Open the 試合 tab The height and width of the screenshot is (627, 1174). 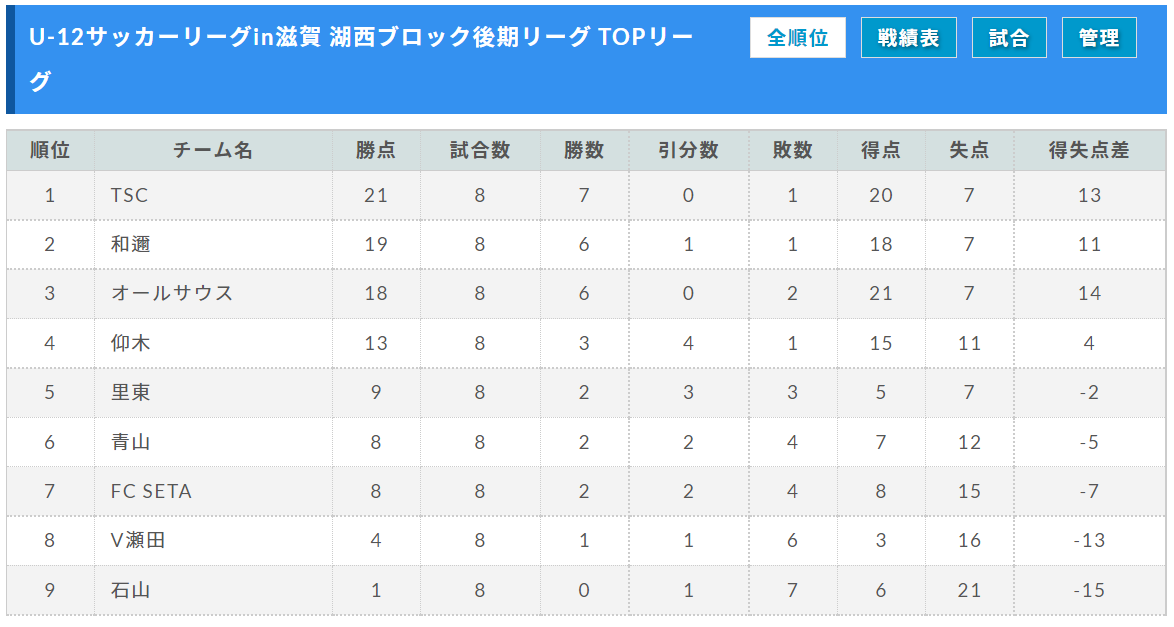click(x=1009, y=37)
